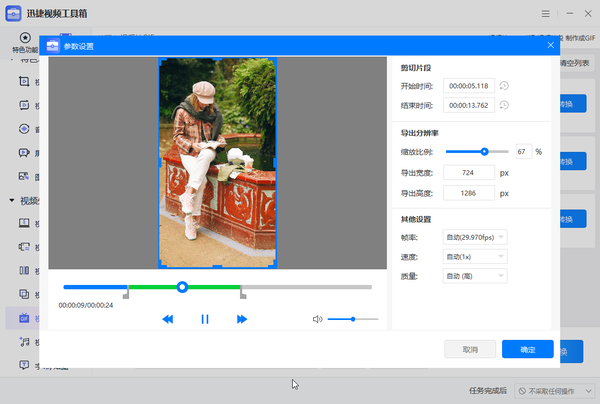
Task: Click the video rotate/loop icon in sidebar
Action: click(24, 105)
